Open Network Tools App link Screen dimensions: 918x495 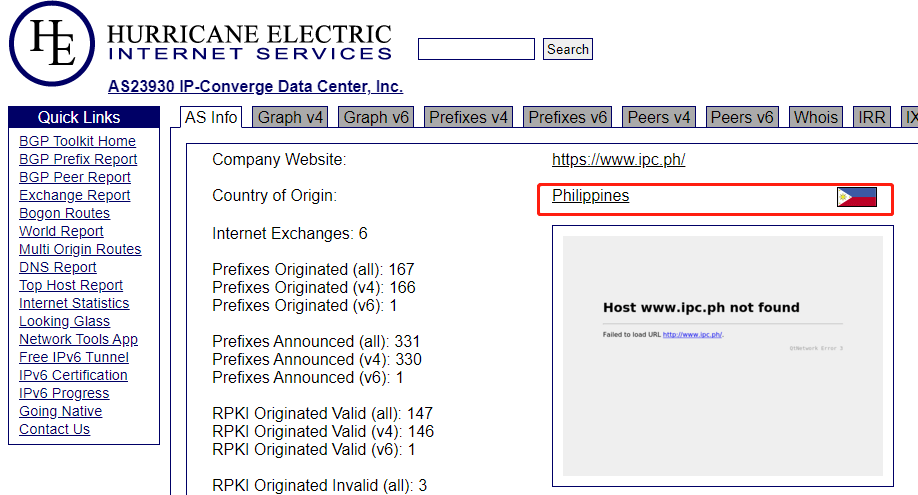tap(78, 339)
